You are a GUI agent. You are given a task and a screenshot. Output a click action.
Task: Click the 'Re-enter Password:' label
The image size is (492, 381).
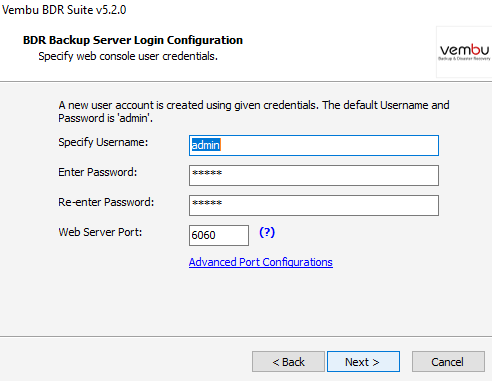(106, 202)
